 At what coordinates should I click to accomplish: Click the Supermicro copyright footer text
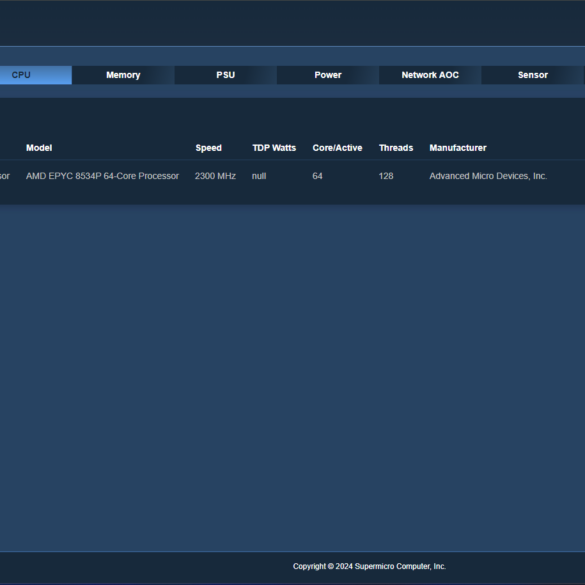369,566
